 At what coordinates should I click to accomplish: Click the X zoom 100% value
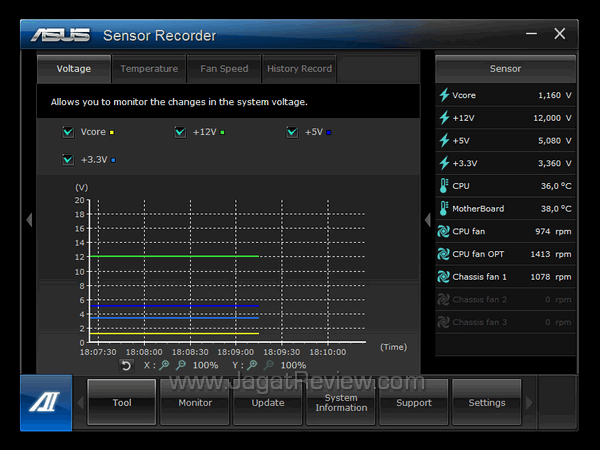[x=205, y=365]
